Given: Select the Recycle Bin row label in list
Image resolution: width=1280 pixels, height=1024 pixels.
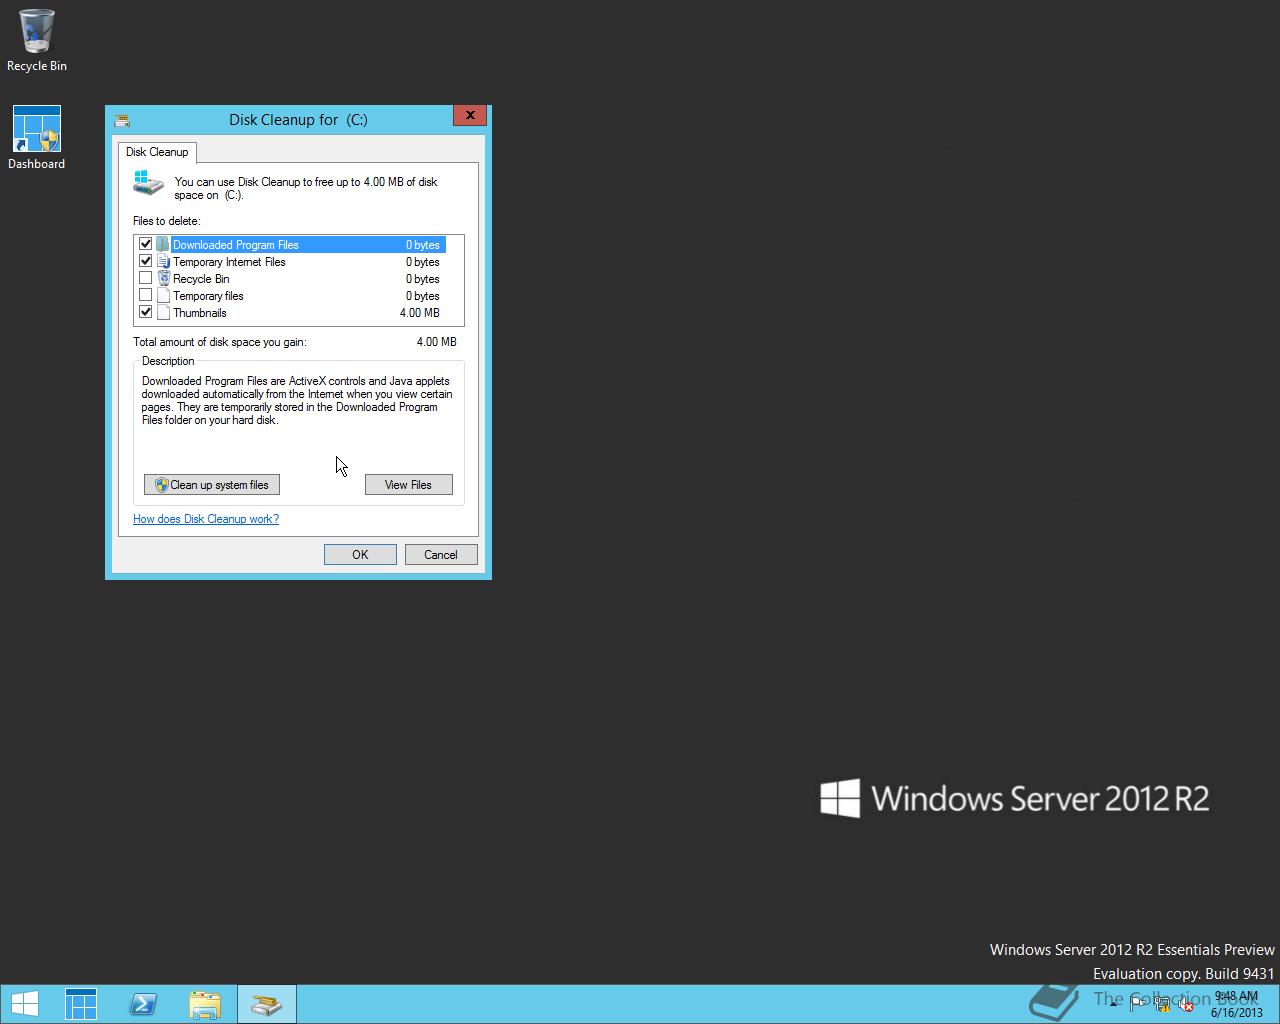Looking at the screenshot, I should click(201, 279).
